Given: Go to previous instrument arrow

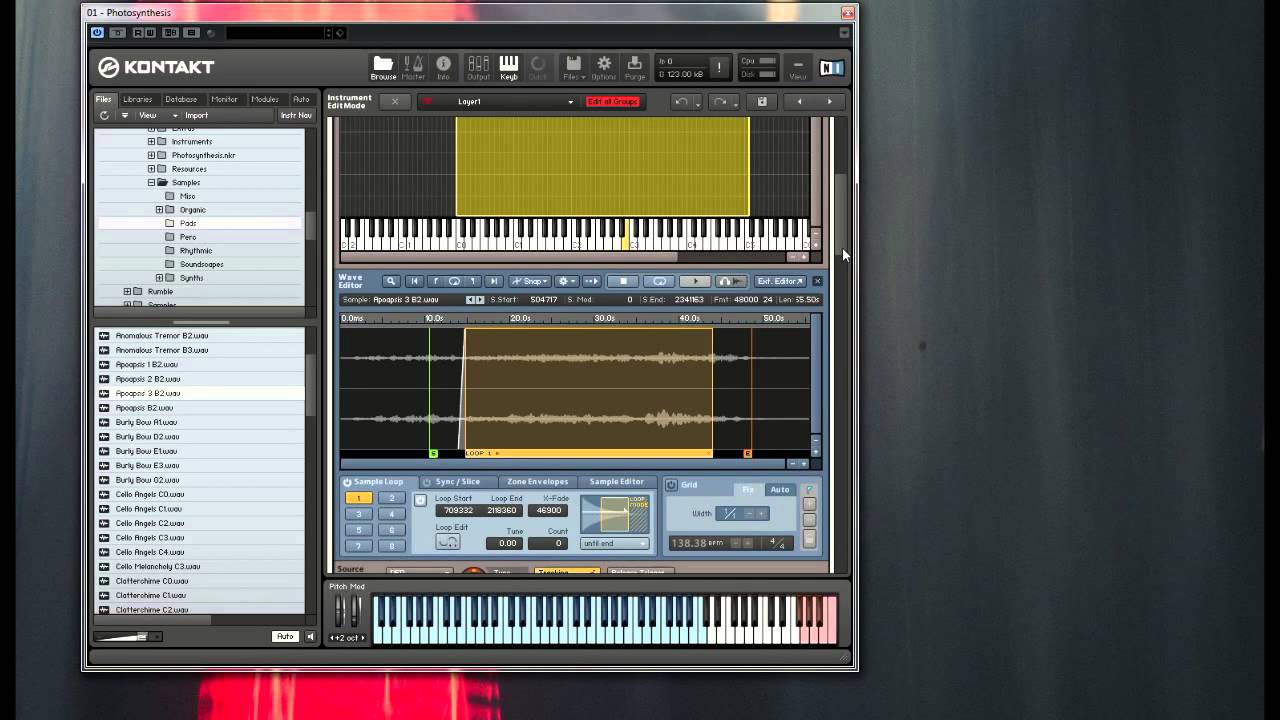Looking at the screenshot, I should pyautogui.click(x=799, y=101).
